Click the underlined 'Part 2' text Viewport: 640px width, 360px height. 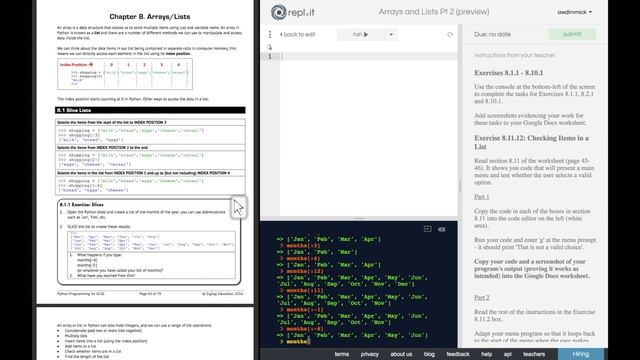(x=482, y=298)
